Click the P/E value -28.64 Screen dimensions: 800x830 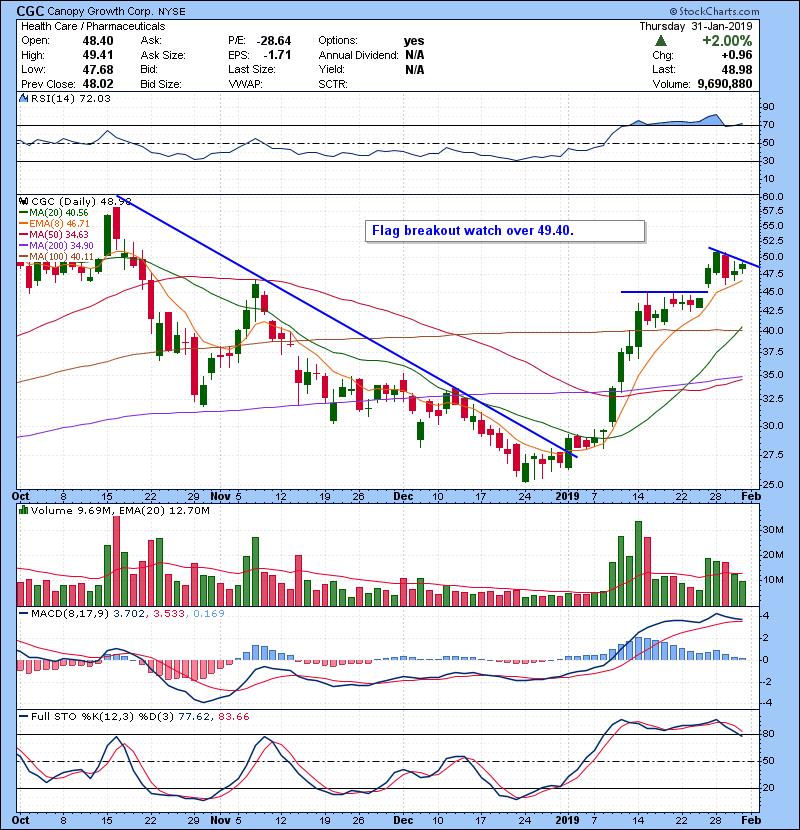point(274,41)
